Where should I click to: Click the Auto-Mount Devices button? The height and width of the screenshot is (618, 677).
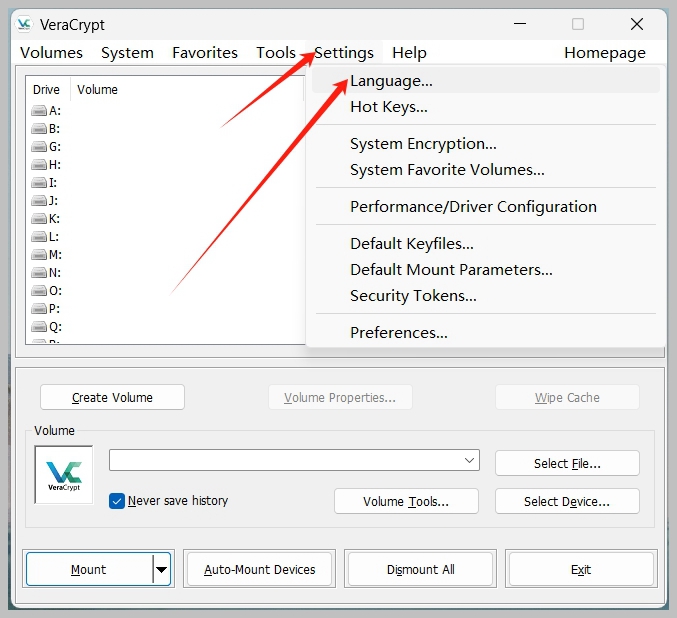(x=259, y=570)
